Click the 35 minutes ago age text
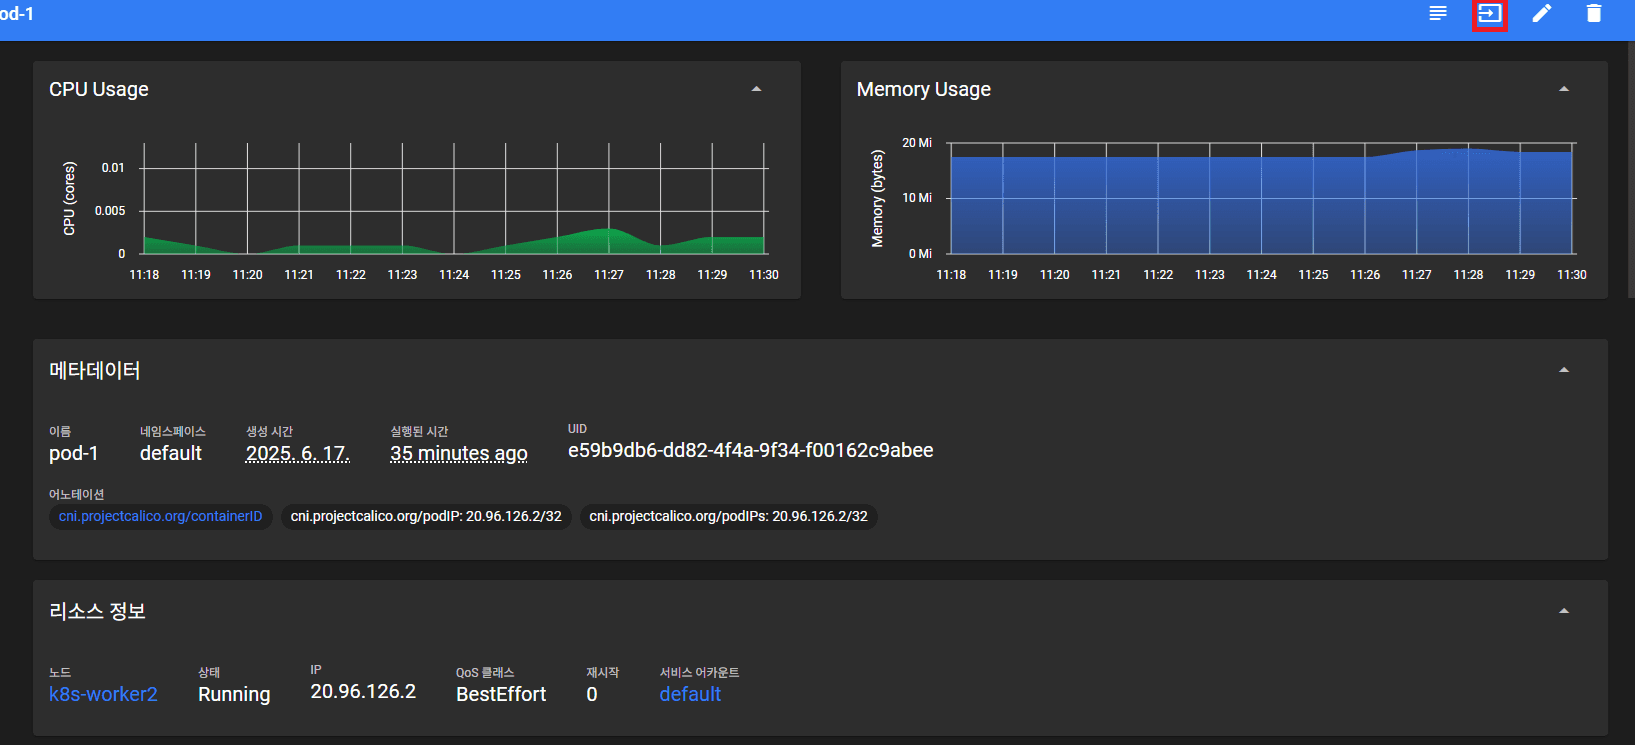The height and width of the screenshot is (745, 1635). point(458,453)
